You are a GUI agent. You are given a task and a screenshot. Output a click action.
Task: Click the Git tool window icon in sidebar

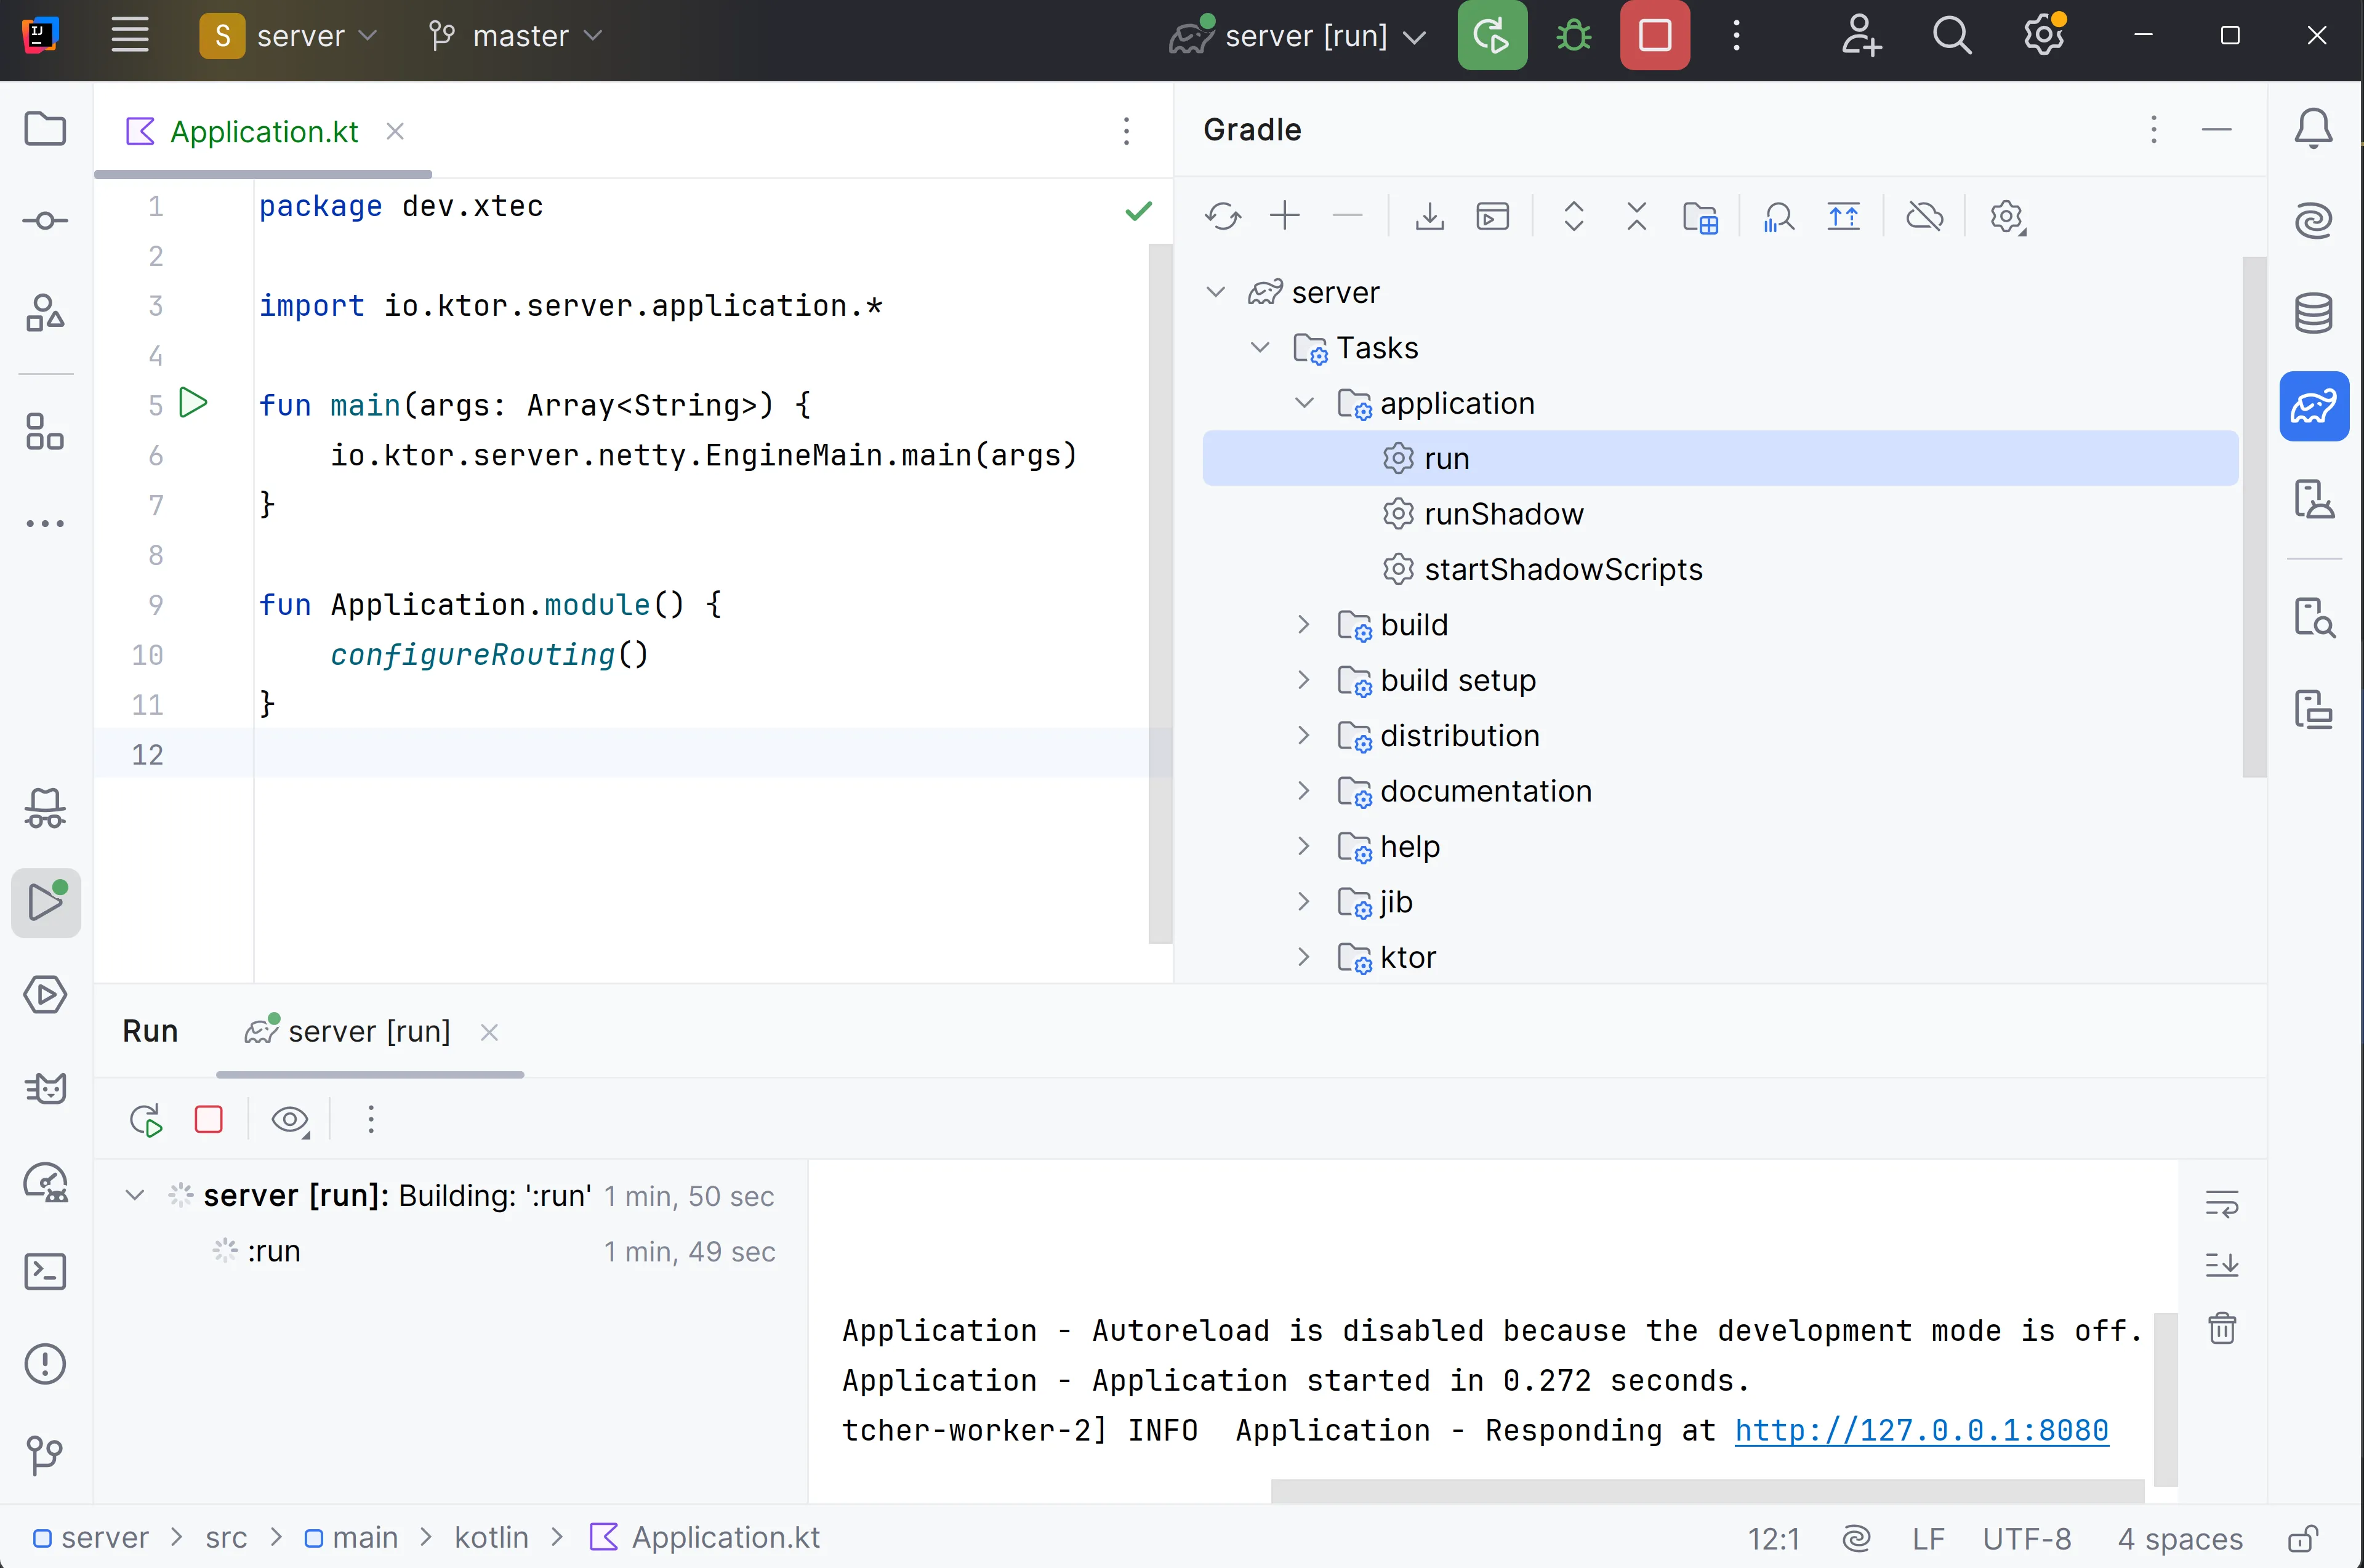45,1454
